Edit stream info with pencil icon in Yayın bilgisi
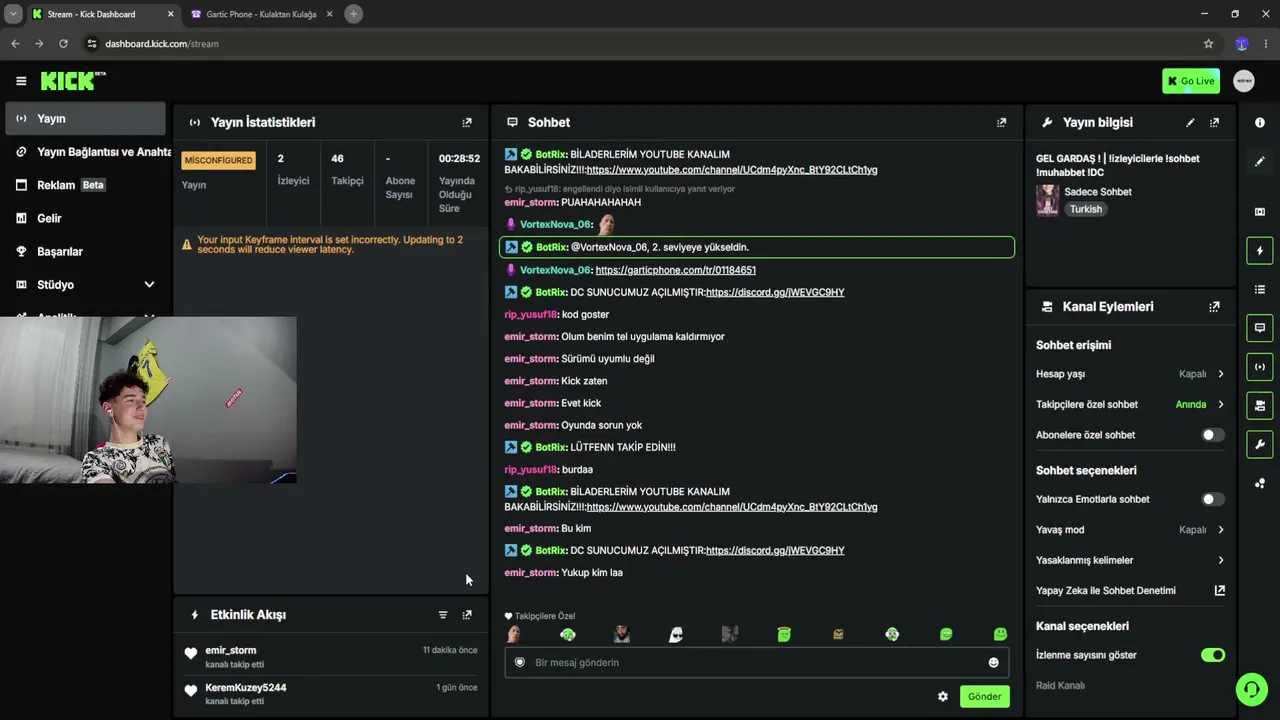Image resolution: width=1280 pixels, height=720 pixels. [x=1190, y=122]
